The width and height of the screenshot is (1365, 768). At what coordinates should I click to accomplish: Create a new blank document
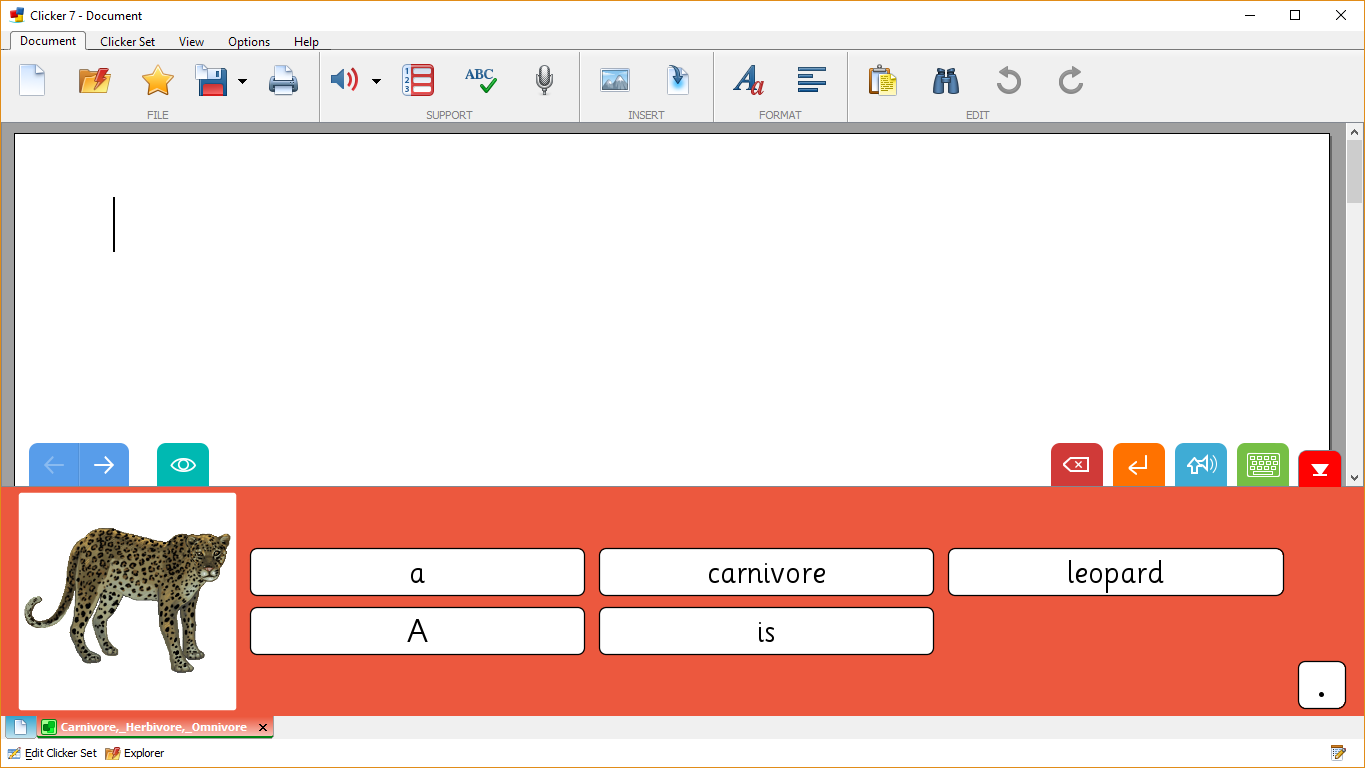click(x=33, y=80)
